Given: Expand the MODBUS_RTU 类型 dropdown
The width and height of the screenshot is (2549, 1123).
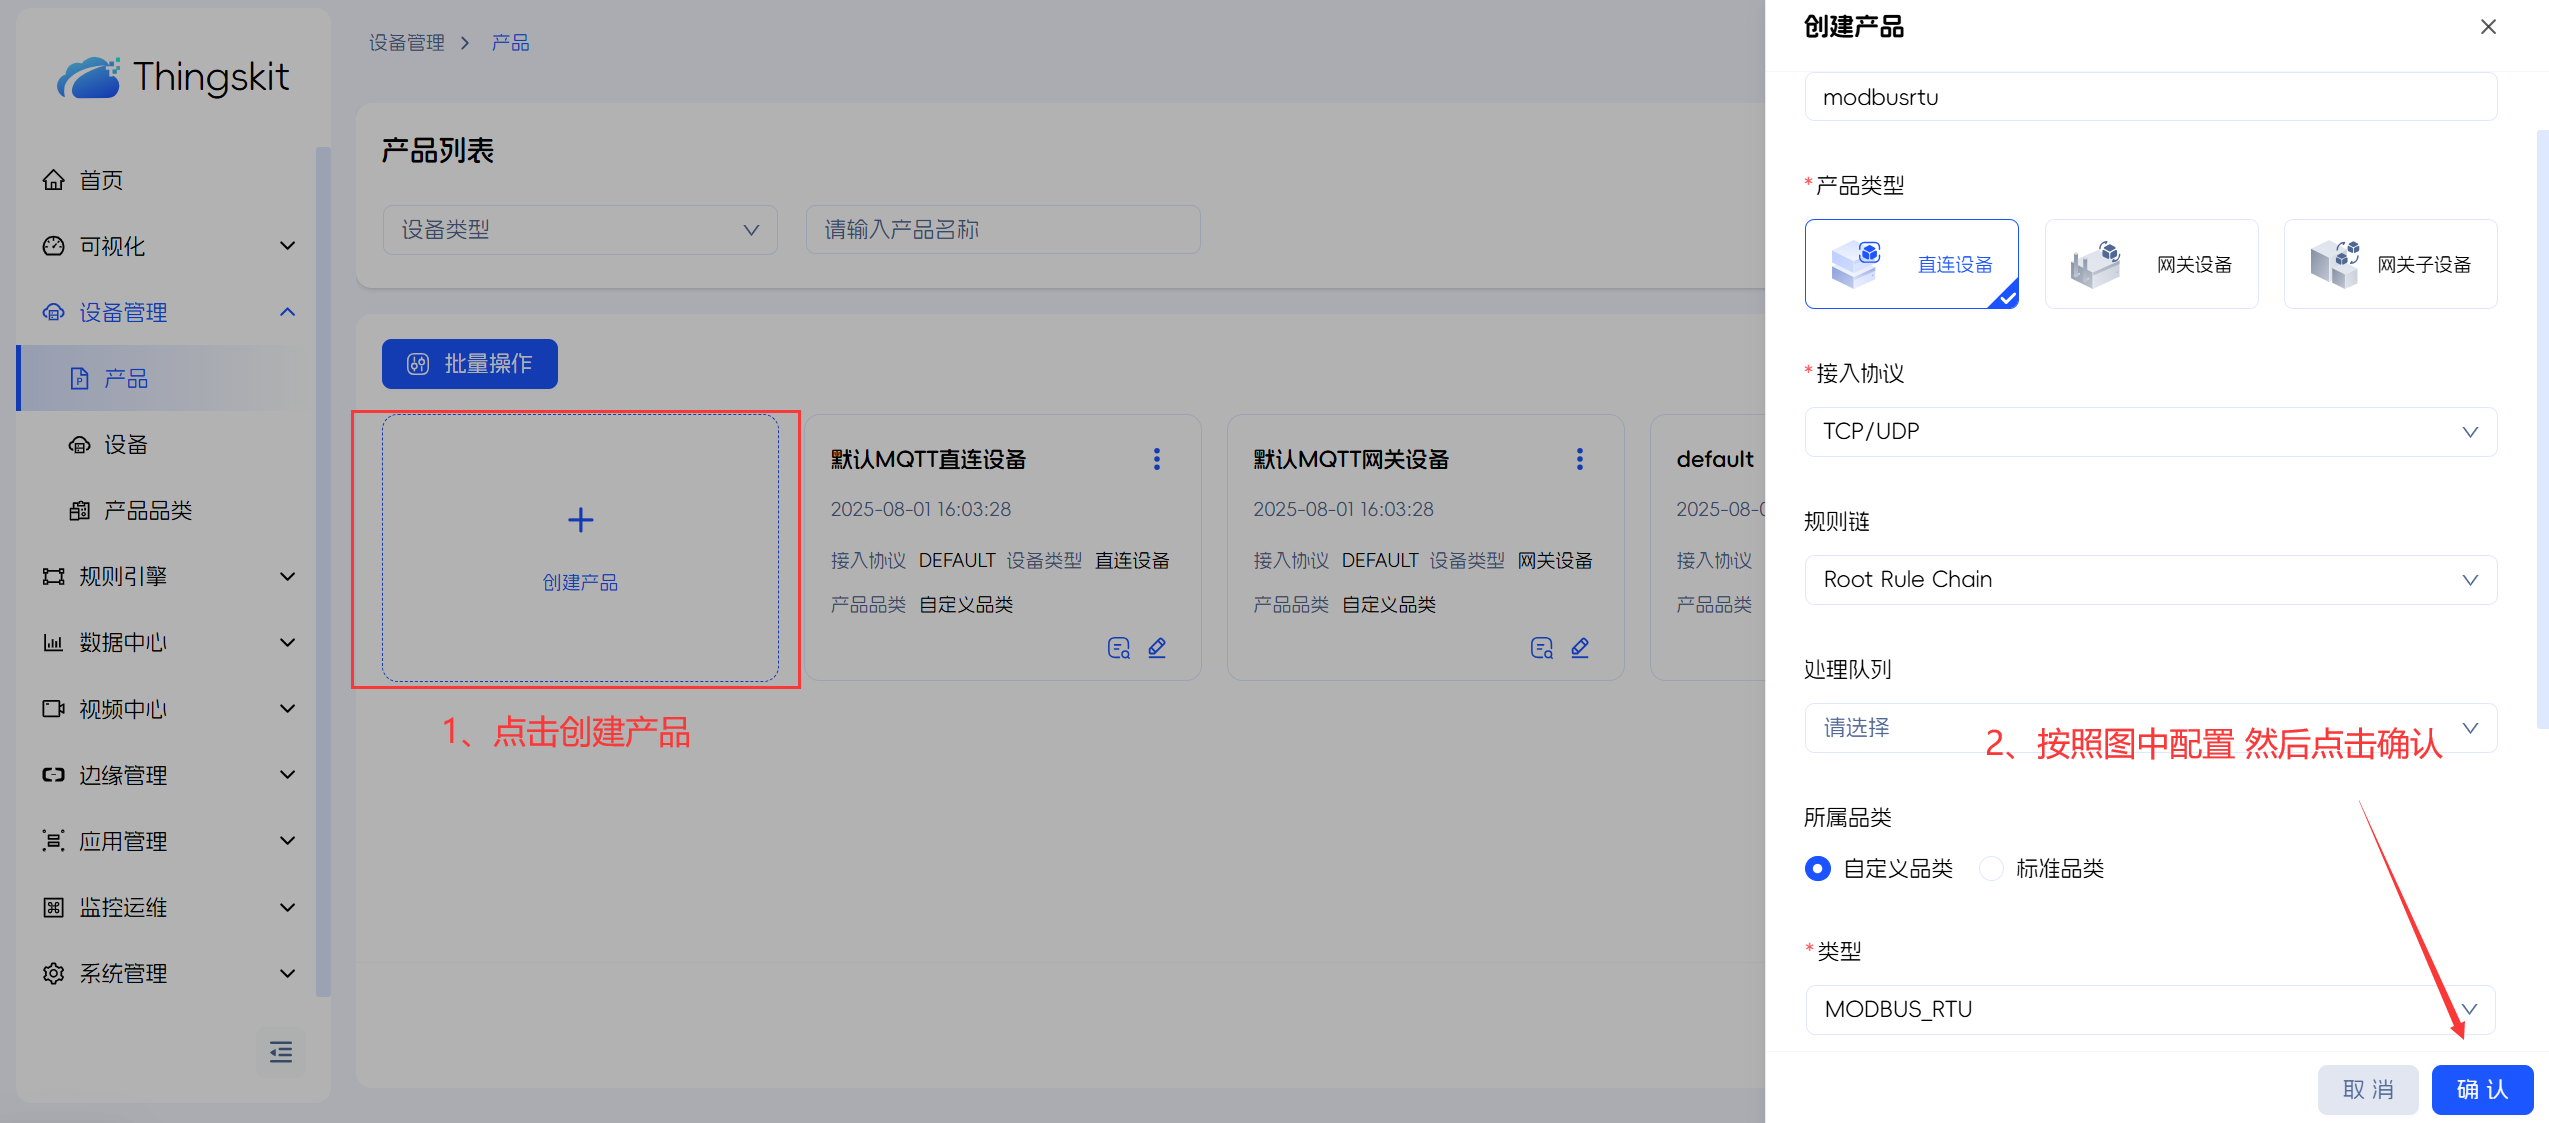Looking at the screenshot, I should point(2150,1009).
